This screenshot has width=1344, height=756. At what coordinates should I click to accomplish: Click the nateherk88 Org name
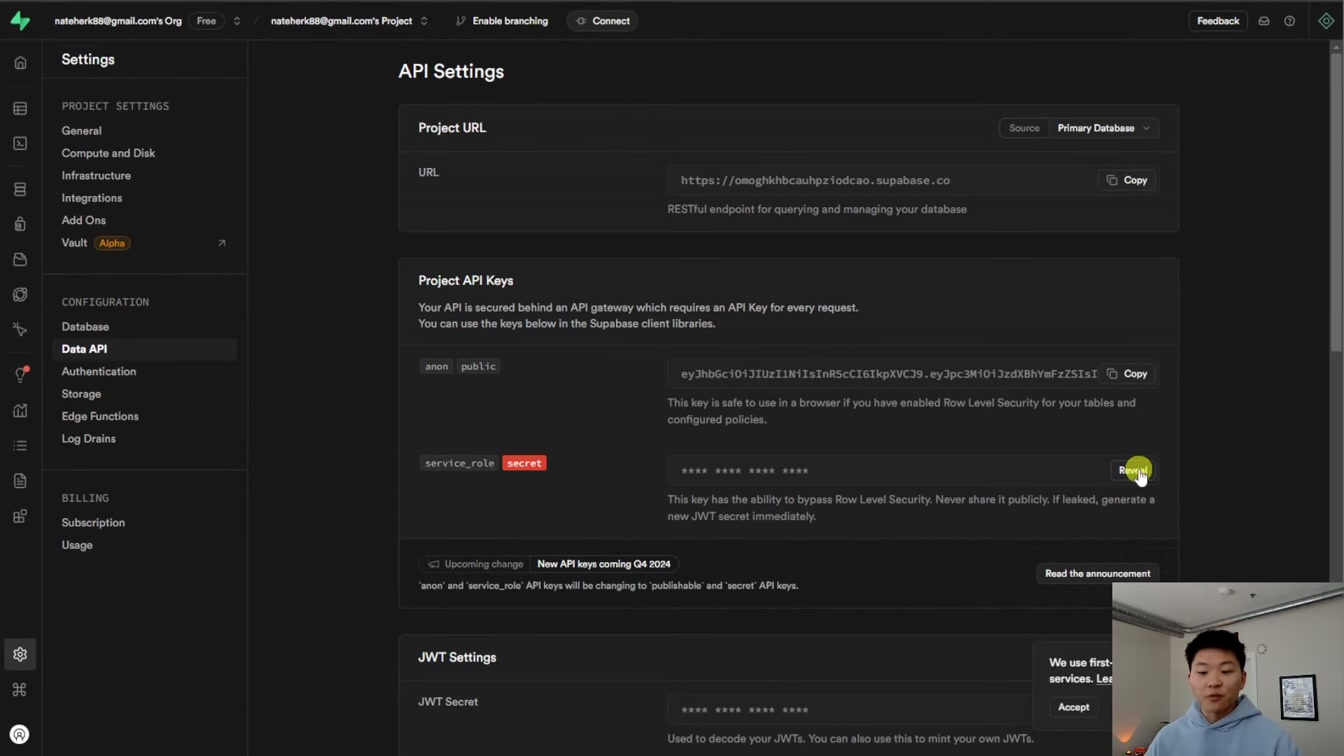pyautogui.click(x=118, y=21)
